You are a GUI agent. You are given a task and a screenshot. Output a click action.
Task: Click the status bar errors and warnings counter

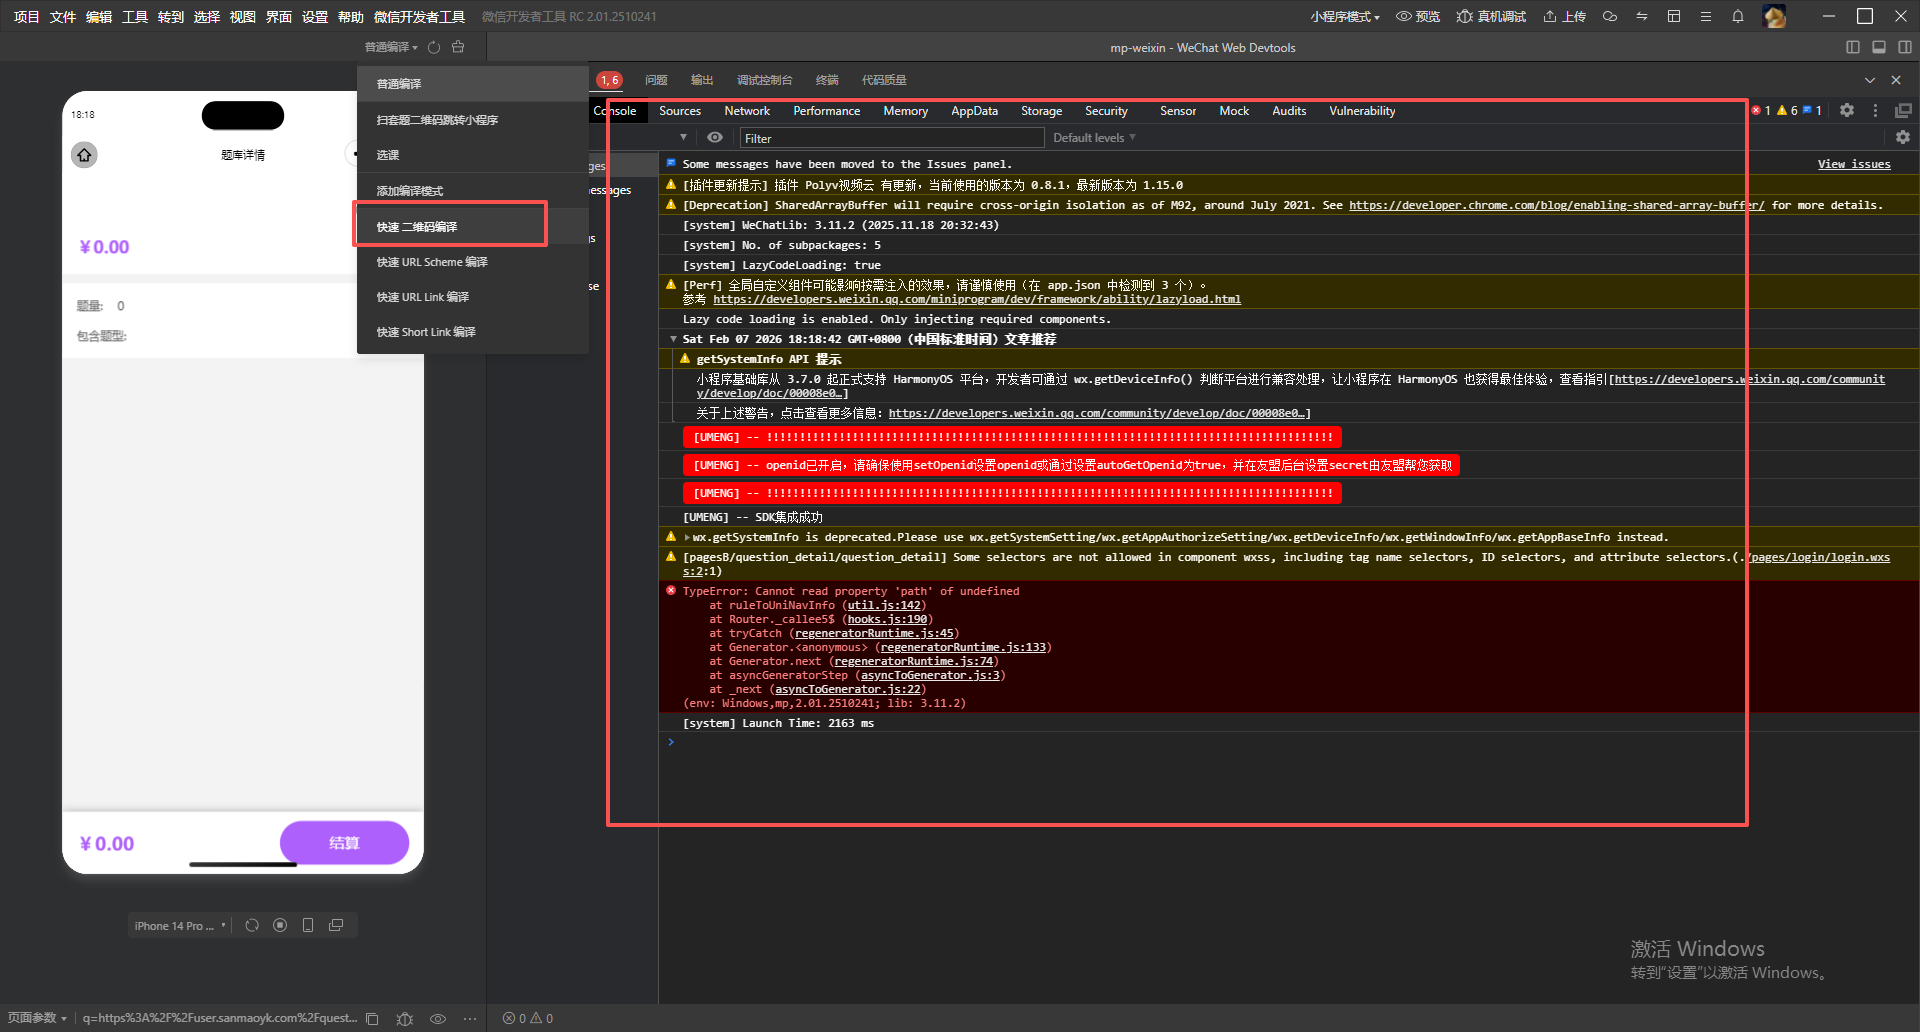click(x=528, y=1018)
